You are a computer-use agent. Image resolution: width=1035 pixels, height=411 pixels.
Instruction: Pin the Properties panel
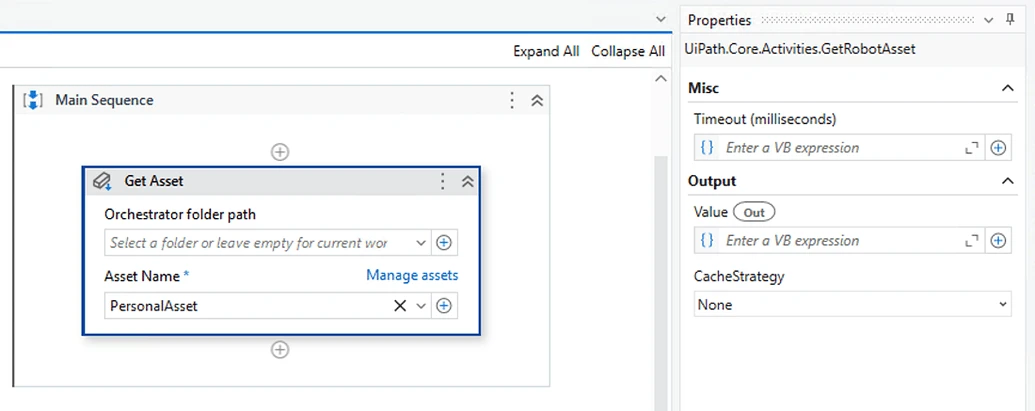point(1010,20)
